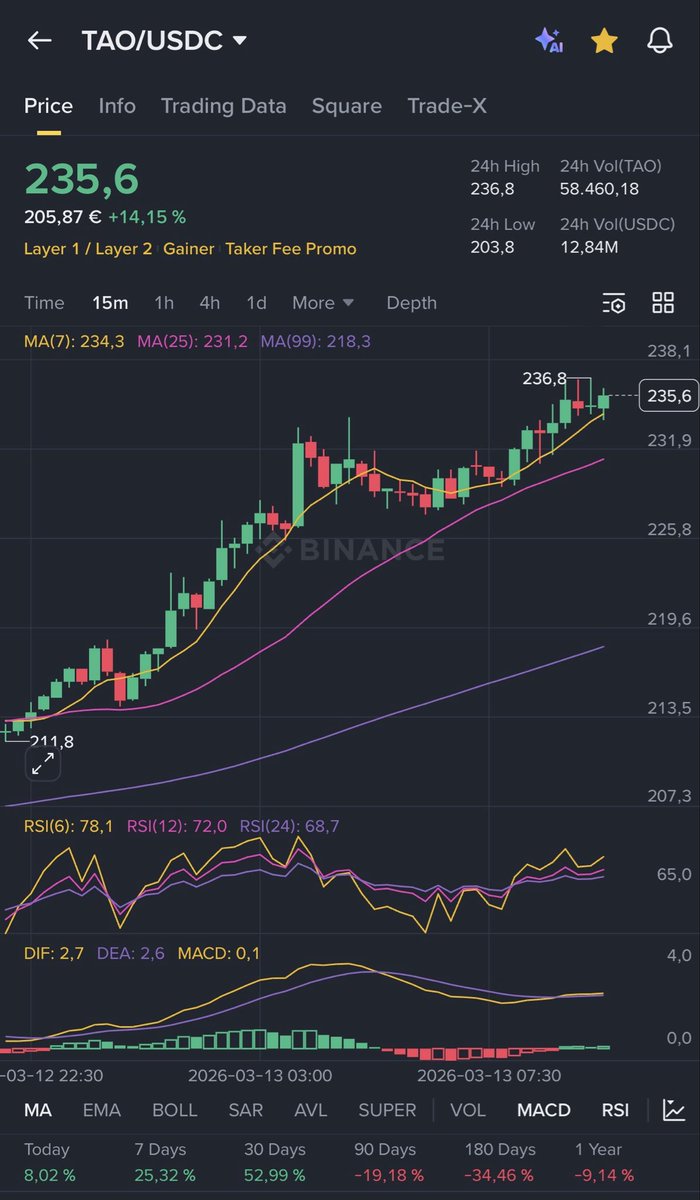Open the Trade-X tab
Screen dimensions: 700x1200
coord(447,106)
